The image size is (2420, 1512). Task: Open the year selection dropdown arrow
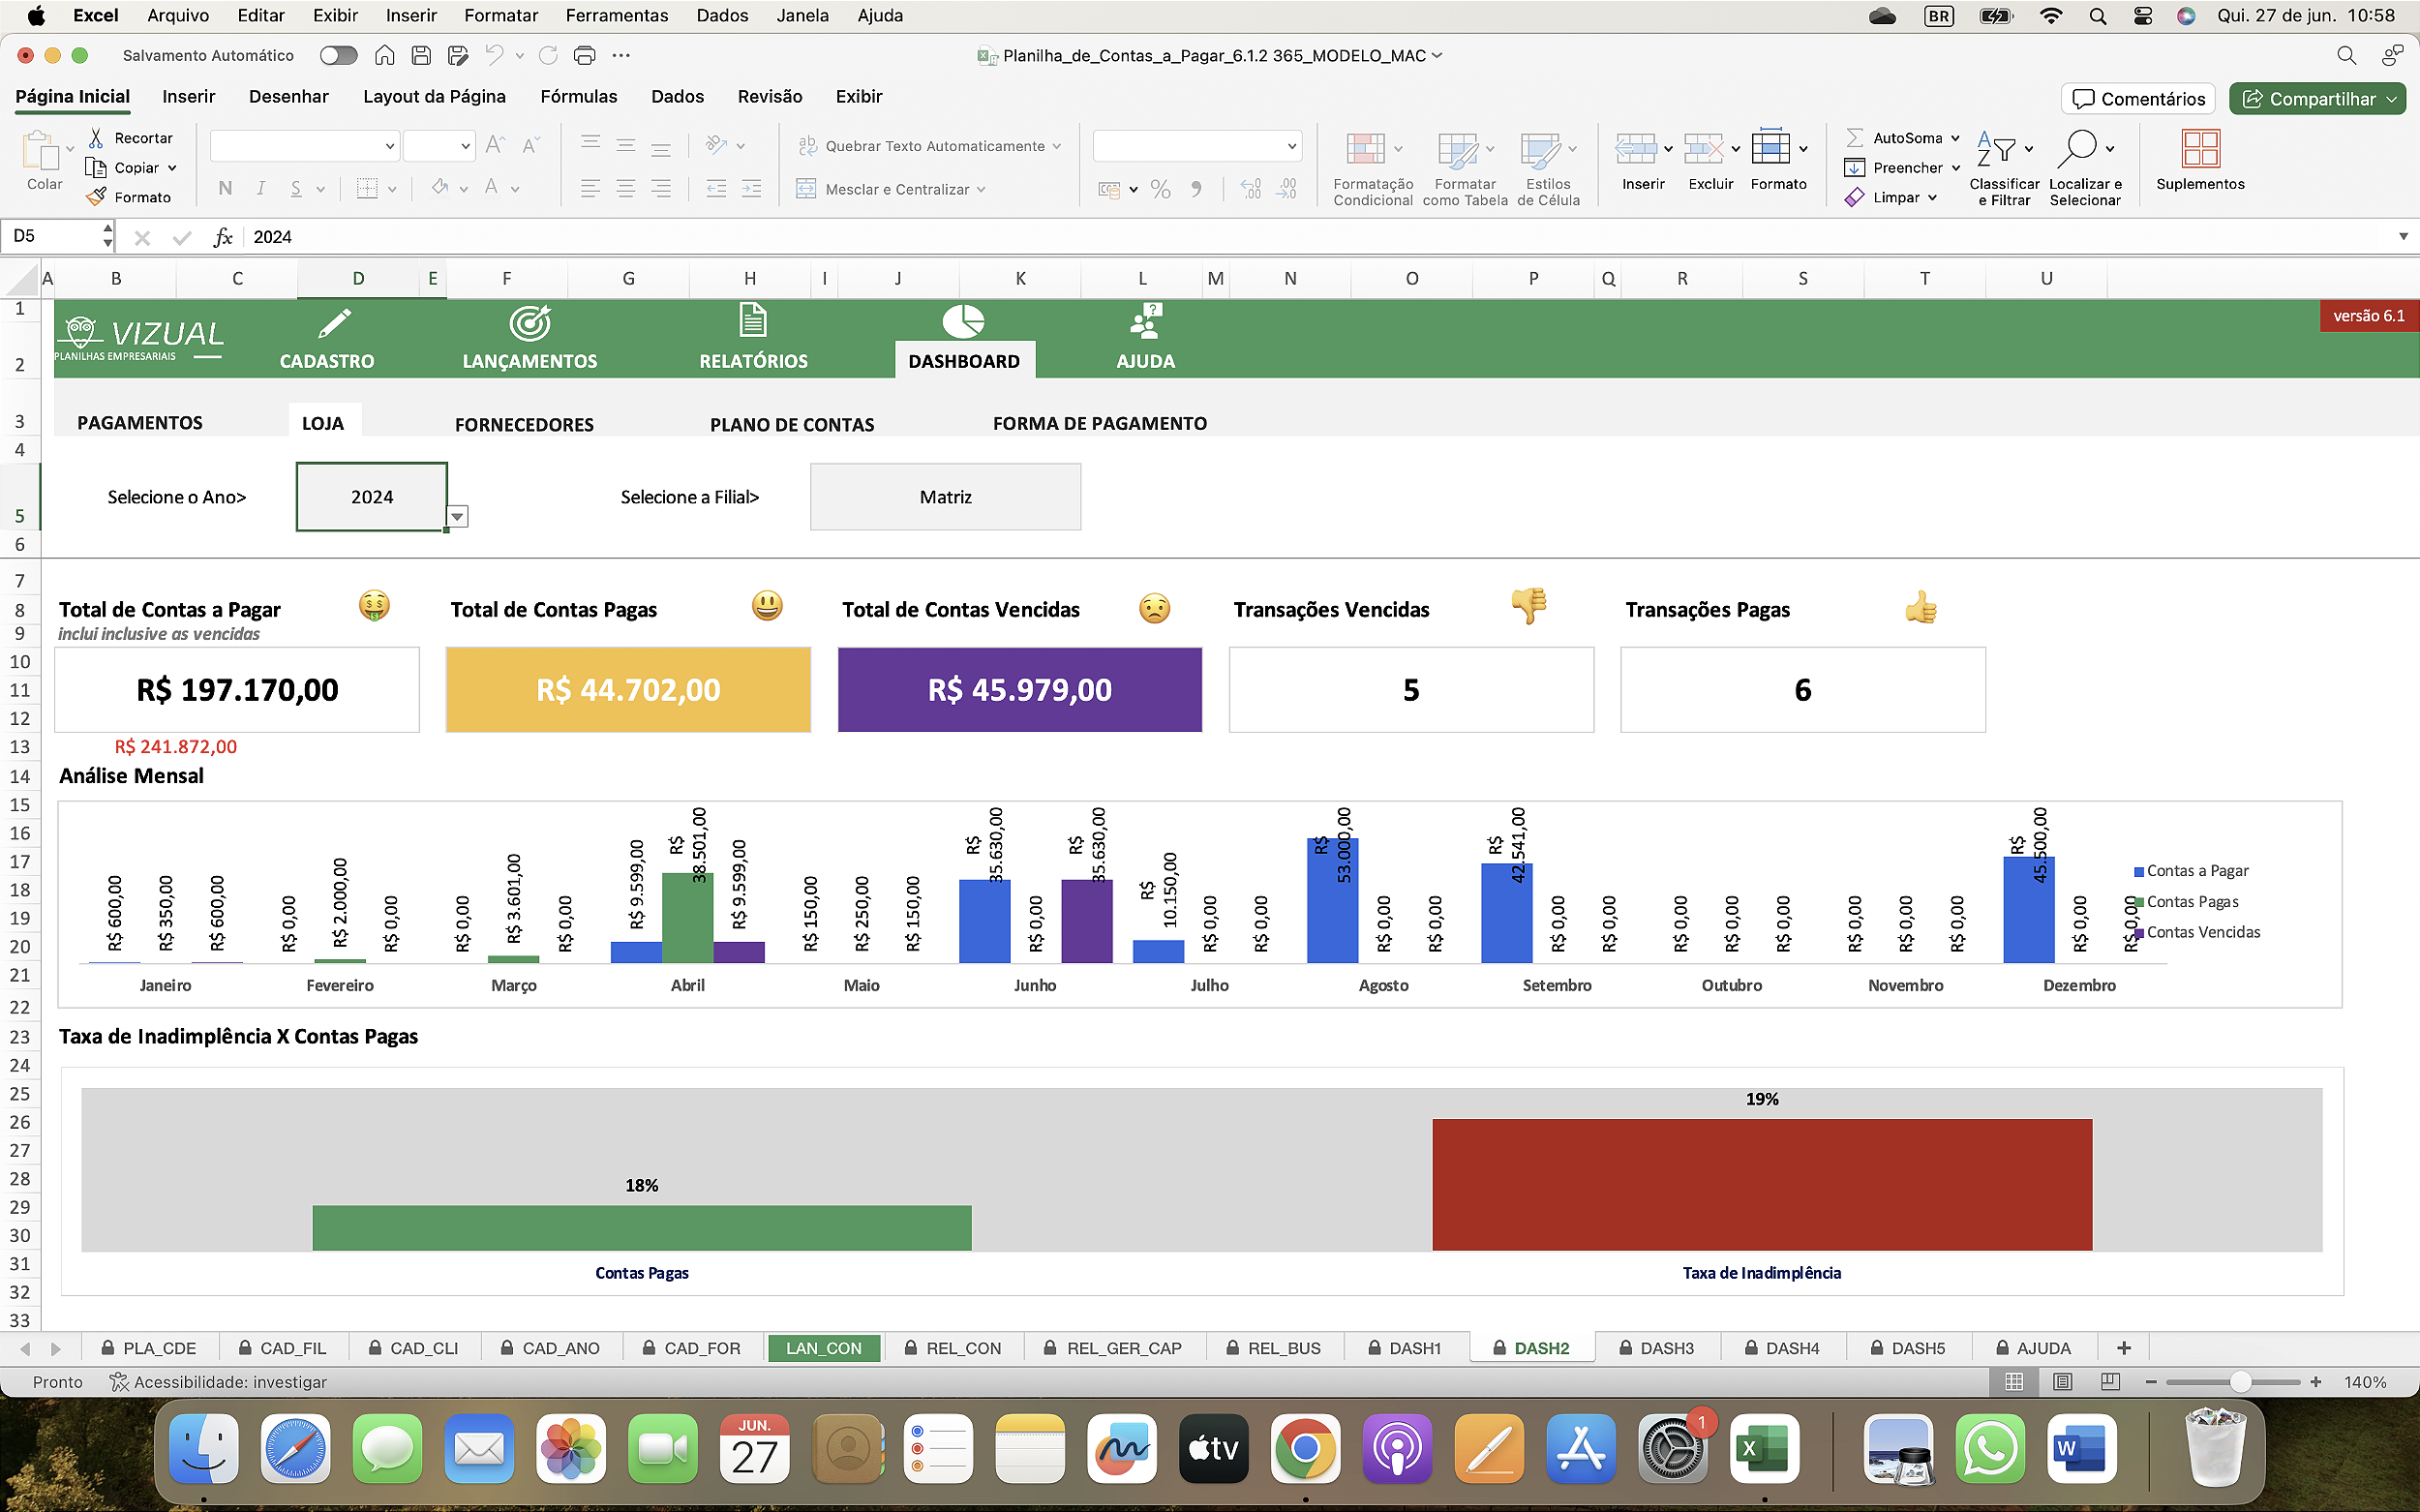point(457,517)
